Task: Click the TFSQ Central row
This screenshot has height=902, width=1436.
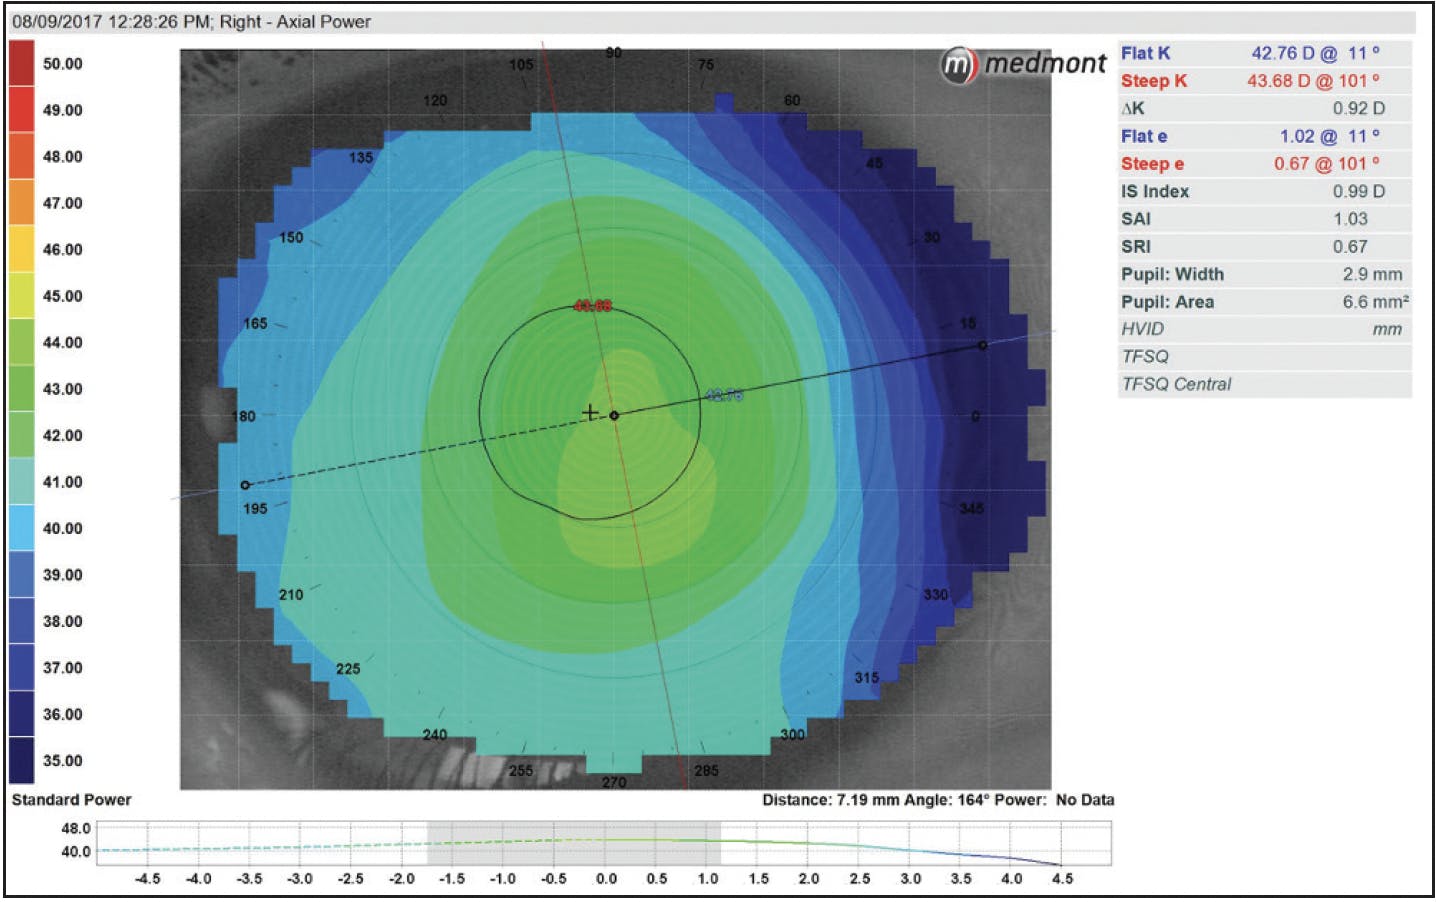Action: [x=1264, y=384]
